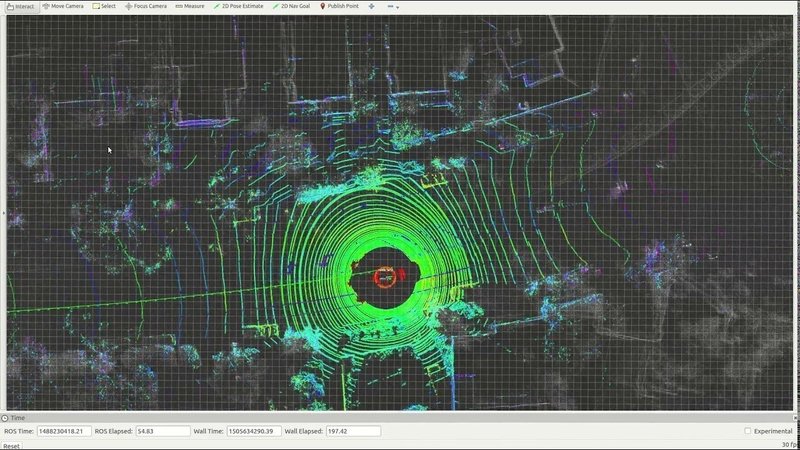Pick the Measure tool
This screenshot has height=450, width=800.
(189, 6)
